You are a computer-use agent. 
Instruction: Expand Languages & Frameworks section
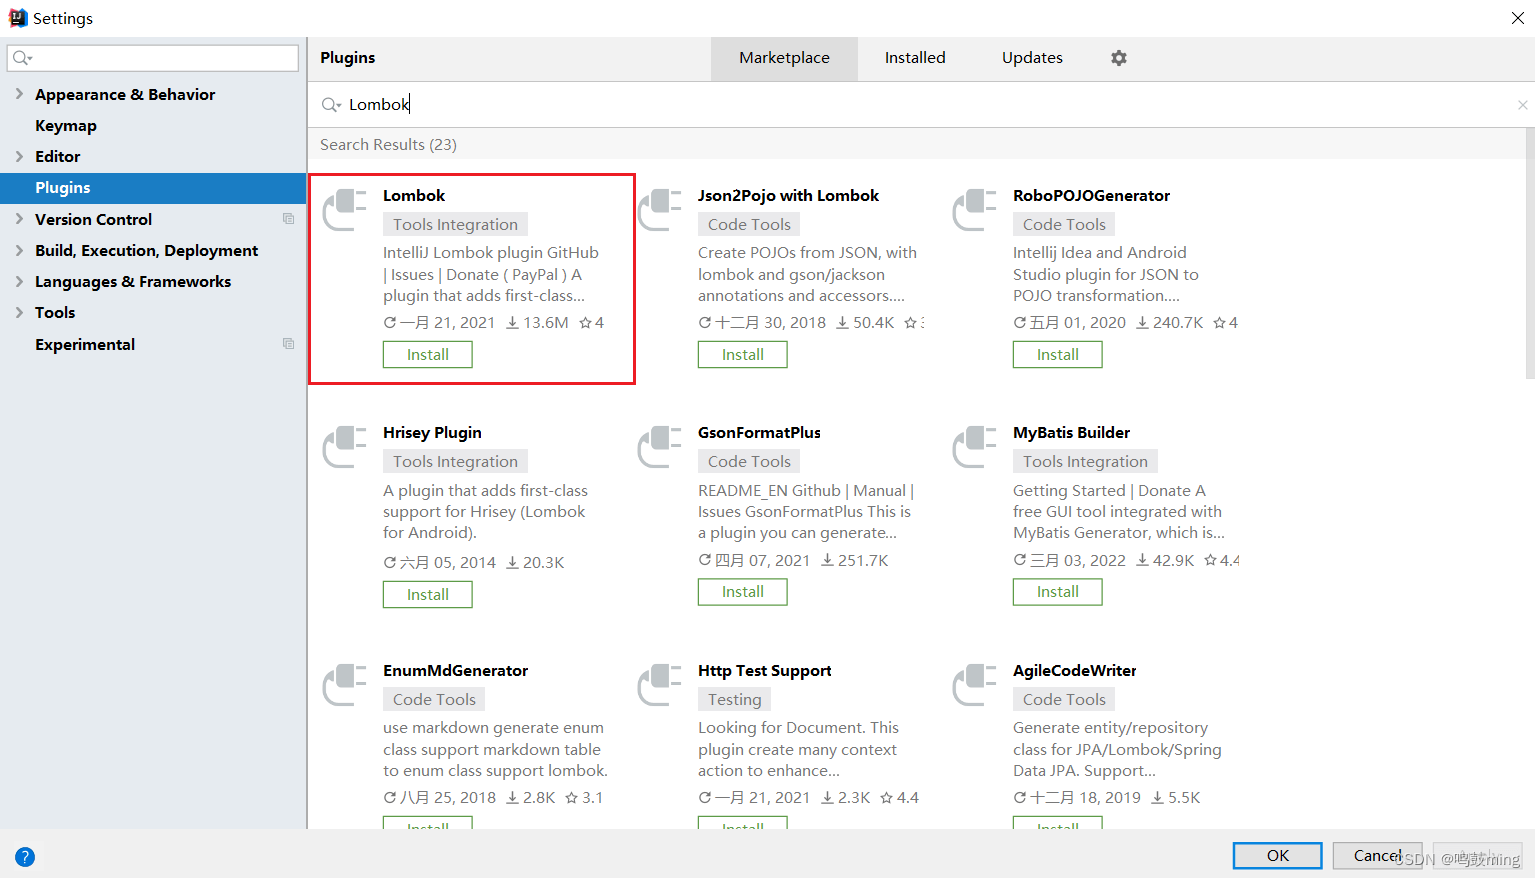tap(19, 281)
